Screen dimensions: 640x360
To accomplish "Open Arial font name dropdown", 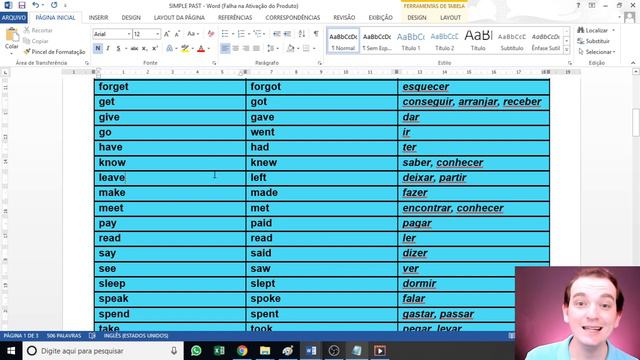I will tap(129, 34).
